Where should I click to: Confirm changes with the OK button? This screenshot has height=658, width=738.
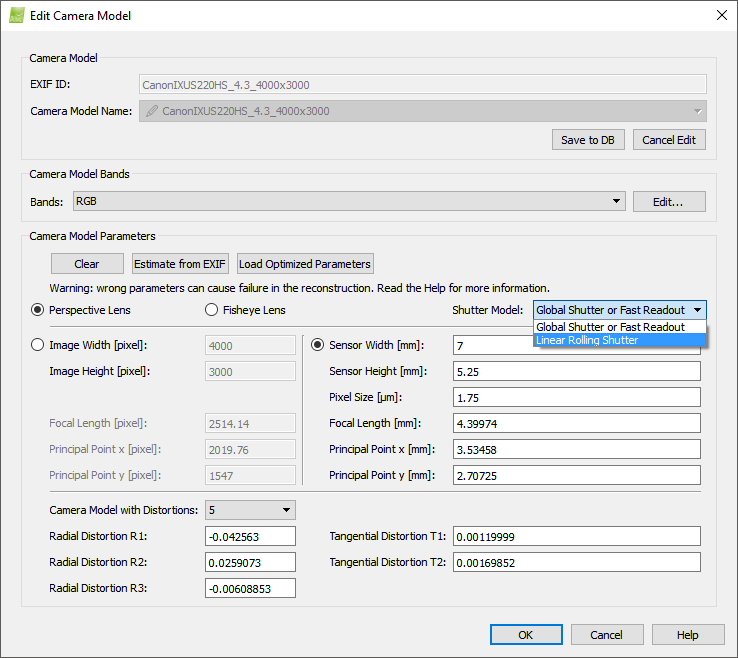[x=525, y=635]
